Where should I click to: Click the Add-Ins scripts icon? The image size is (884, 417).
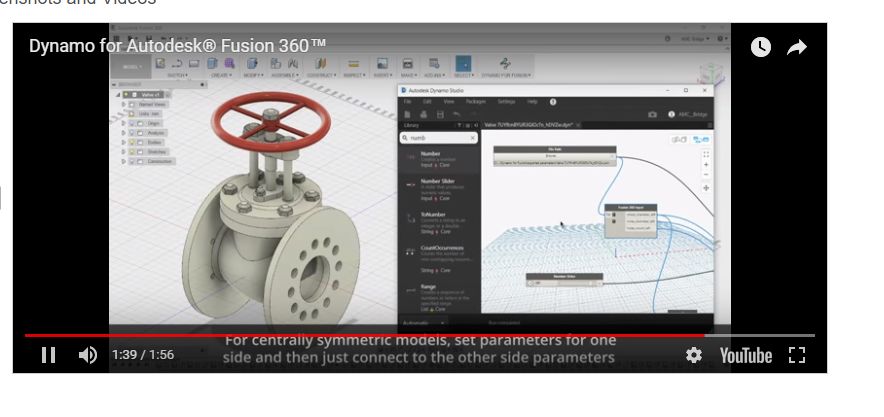434,63
